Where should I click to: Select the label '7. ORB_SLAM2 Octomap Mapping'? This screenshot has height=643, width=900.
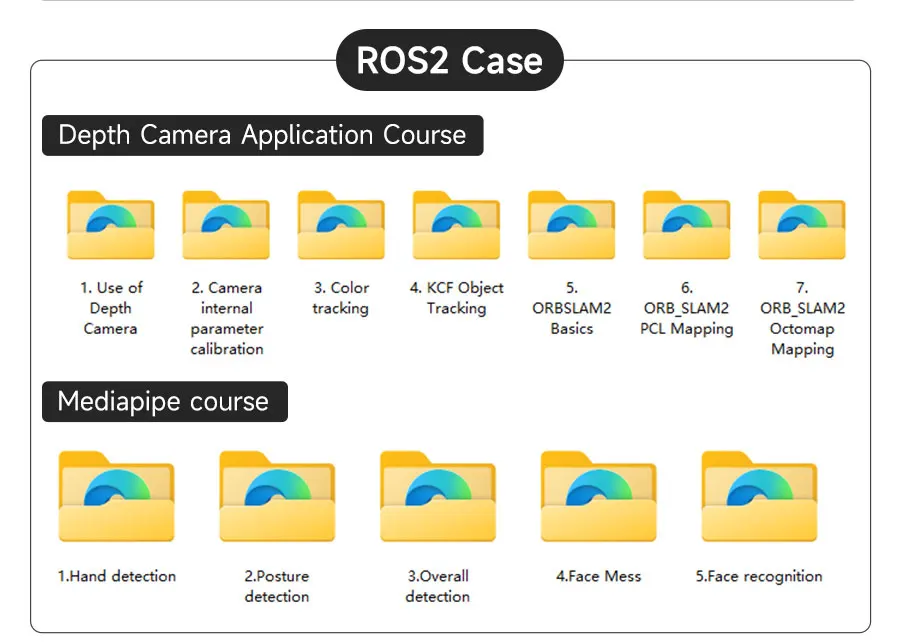[802, 318]
